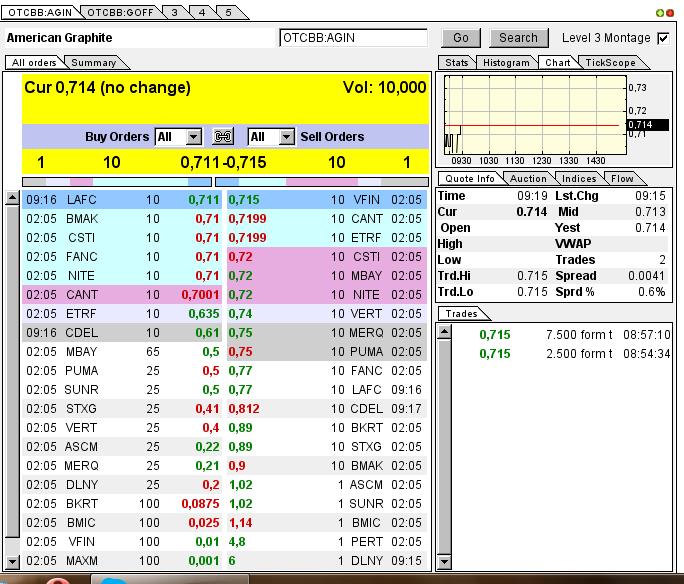Select the Indices tab
This screenshot has height=584, width=684.
(579, 179)
